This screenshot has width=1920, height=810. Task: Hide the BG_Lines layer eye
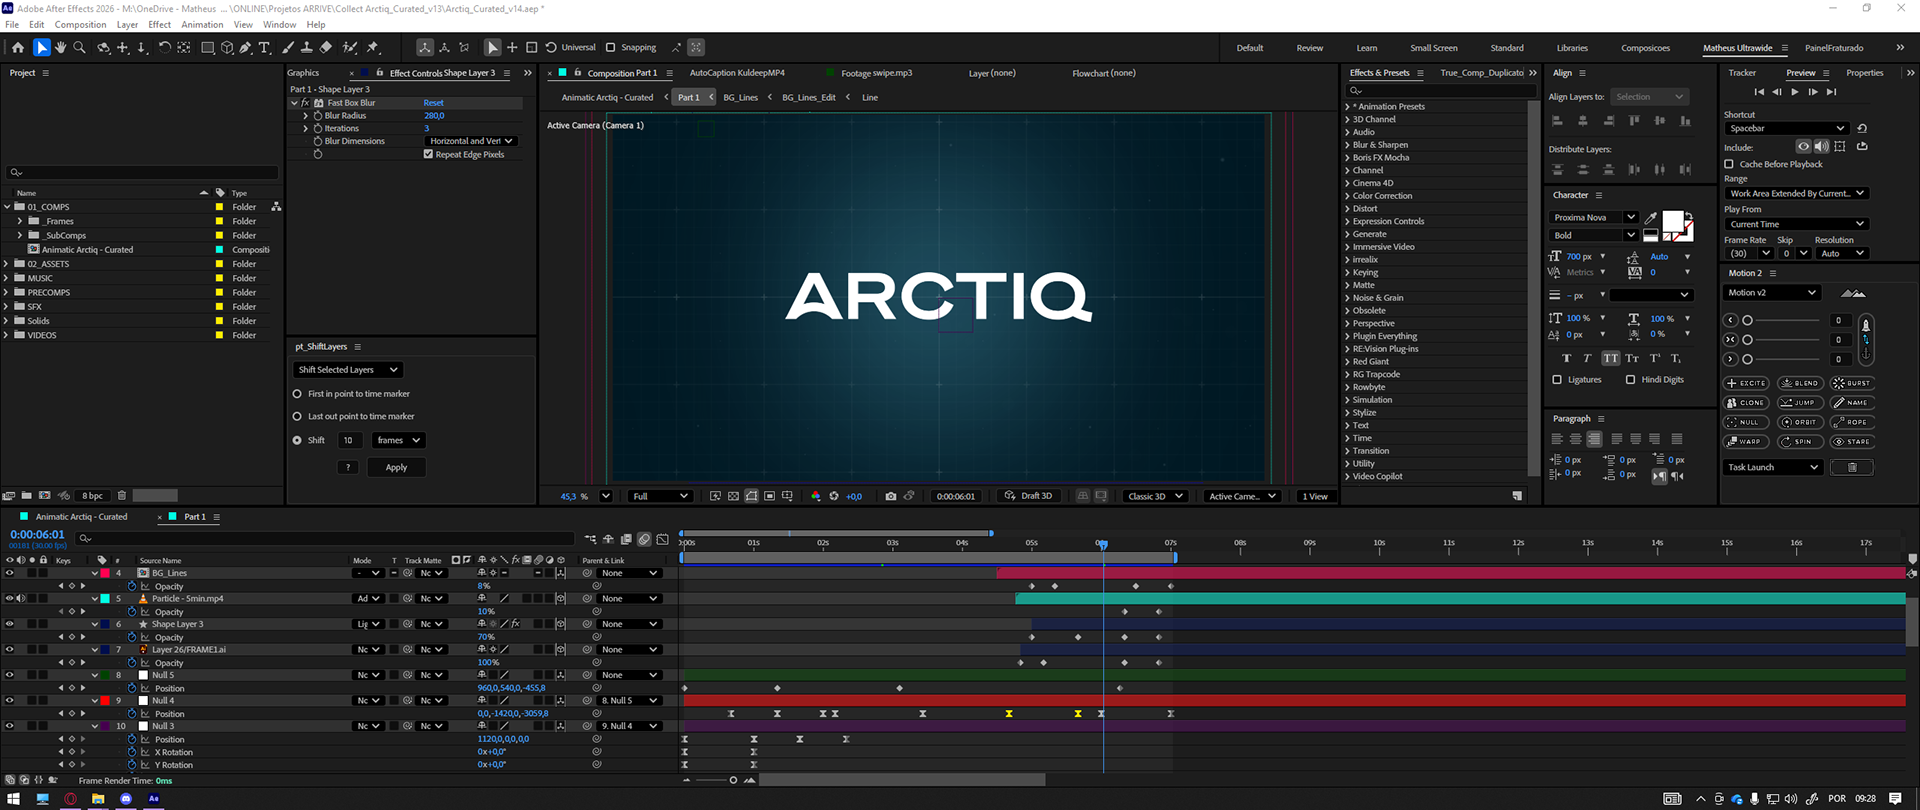[9, 573]
